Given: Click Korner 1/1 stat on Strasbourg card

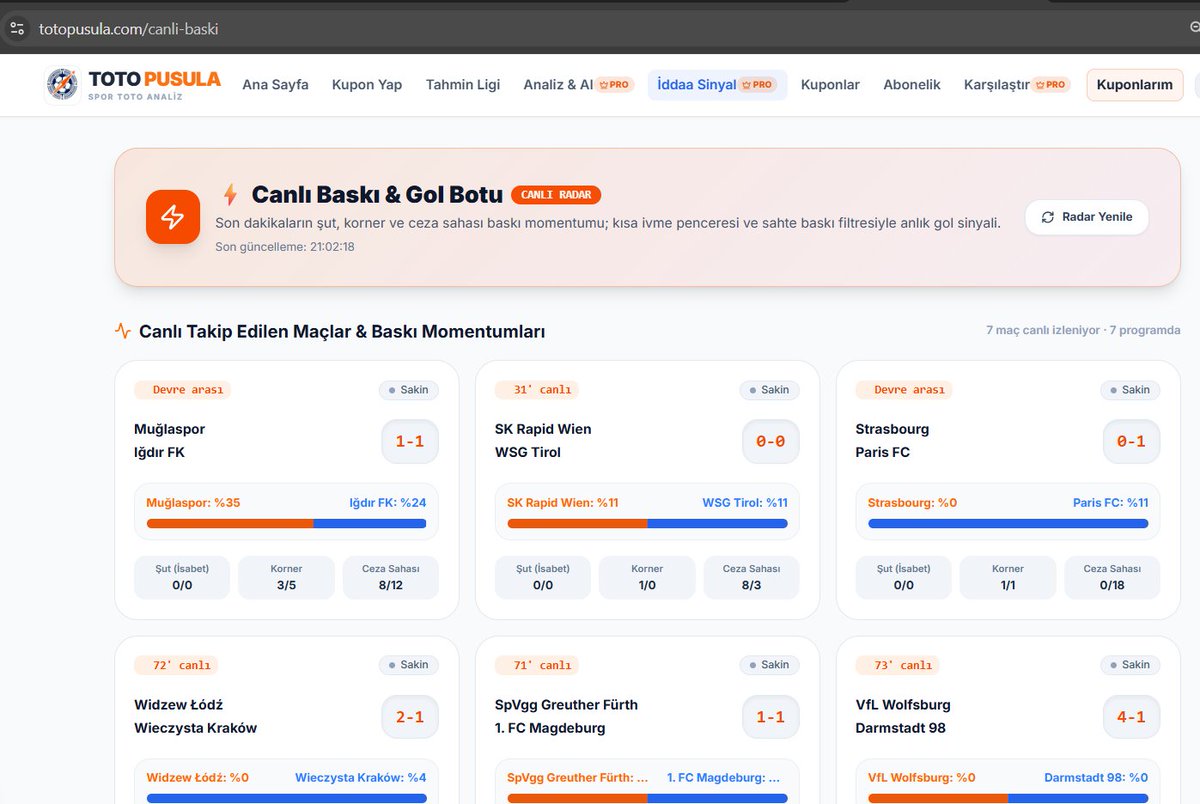Looking at the screenshot, I should pos(1008,577).
